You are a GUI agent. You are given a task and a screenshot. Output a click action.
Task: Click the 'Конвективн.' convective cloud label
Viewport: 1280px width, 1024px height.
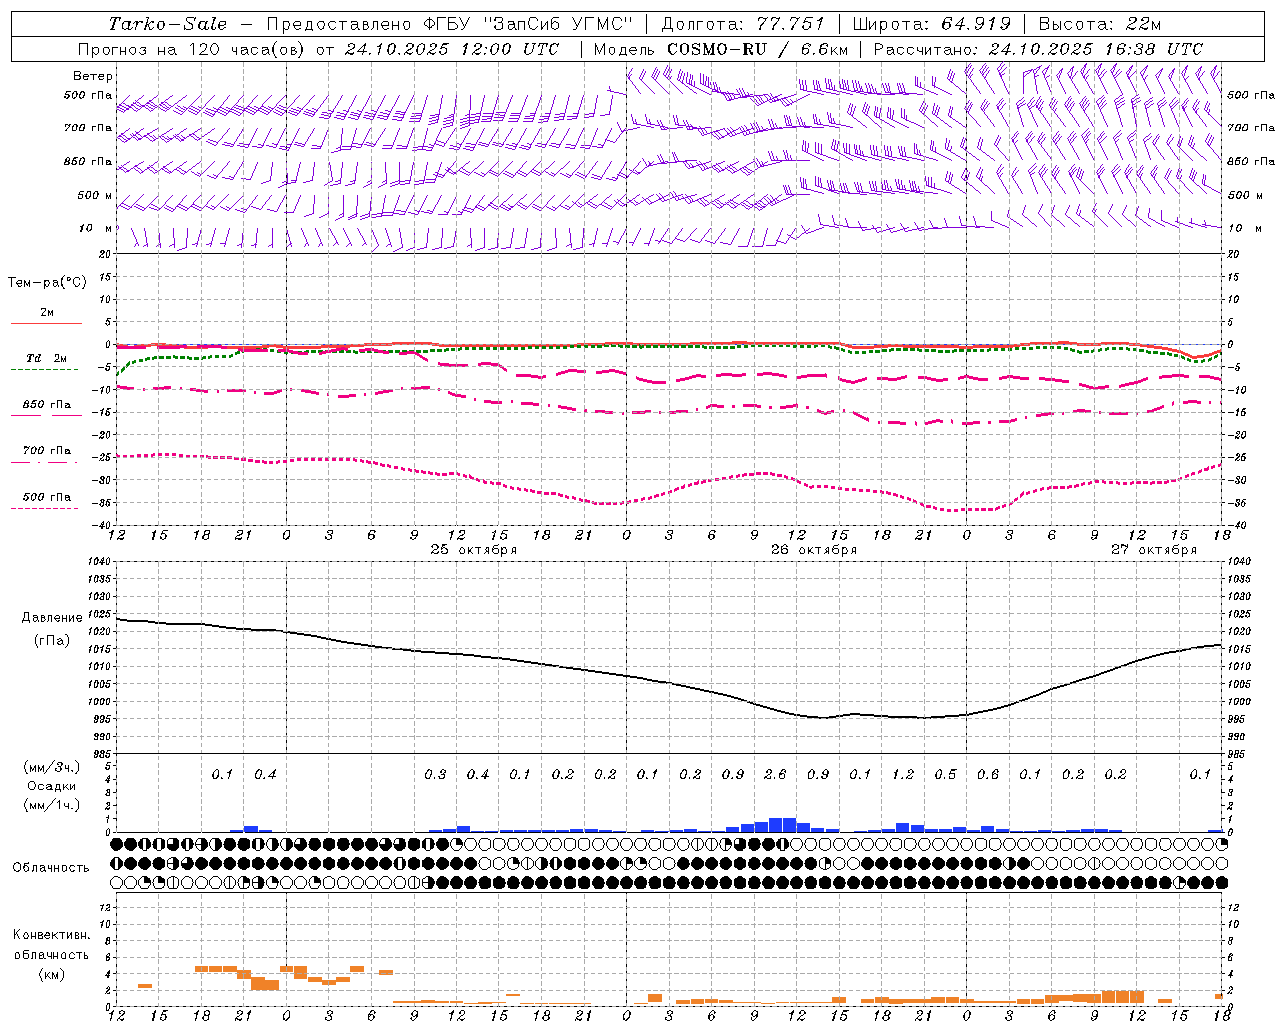[51, 935]
